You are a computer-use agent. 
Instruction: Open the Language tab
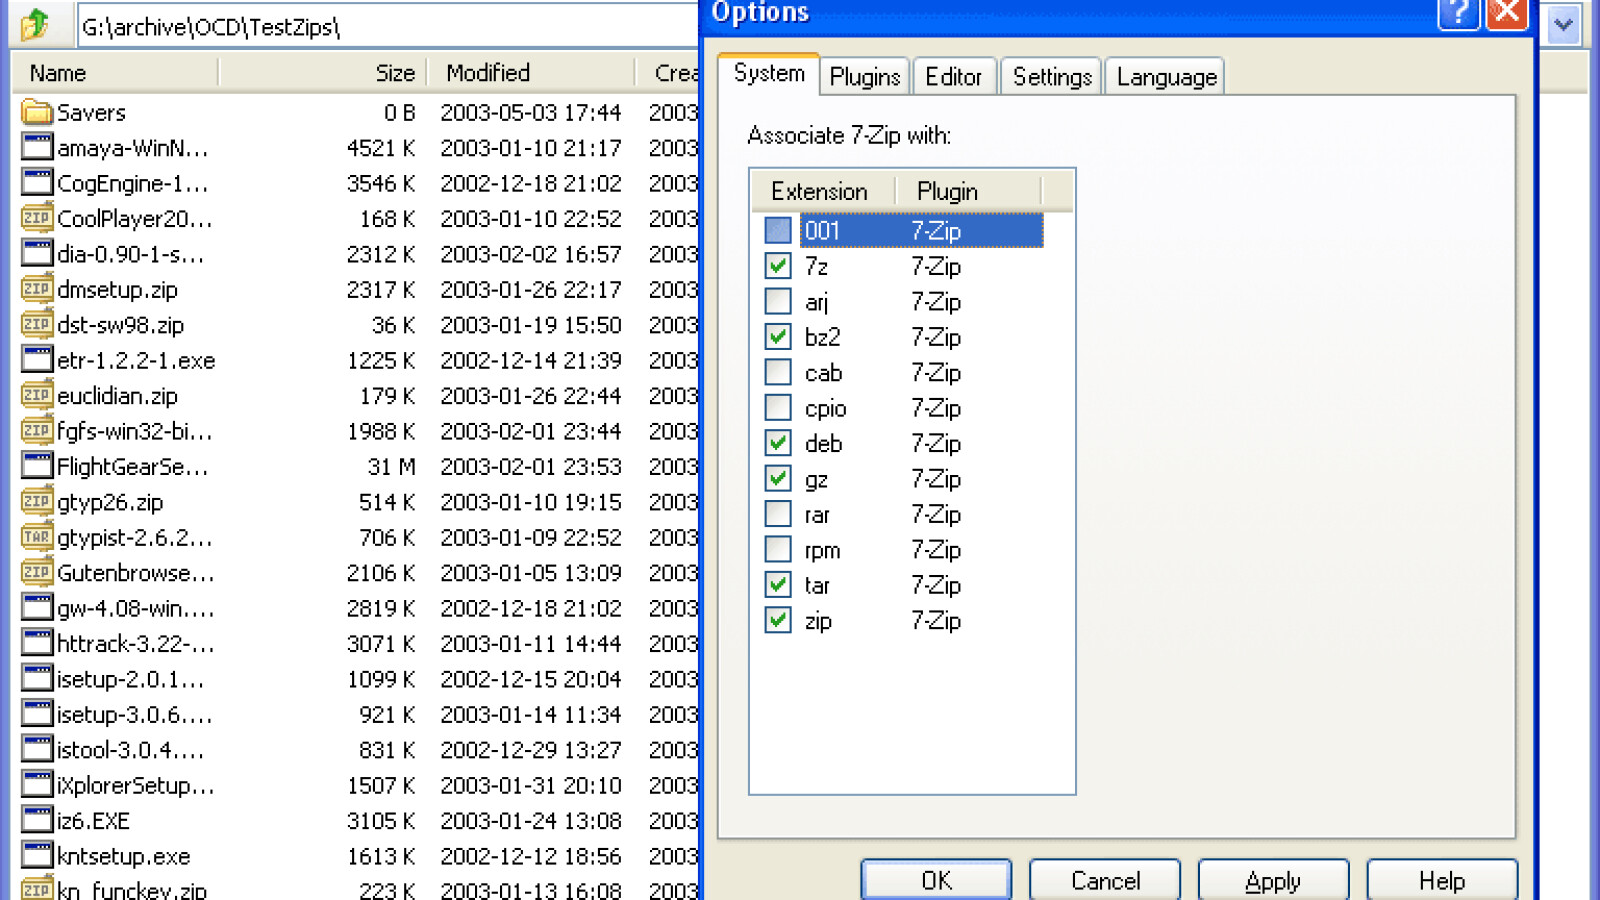[x=1164, y=75]
